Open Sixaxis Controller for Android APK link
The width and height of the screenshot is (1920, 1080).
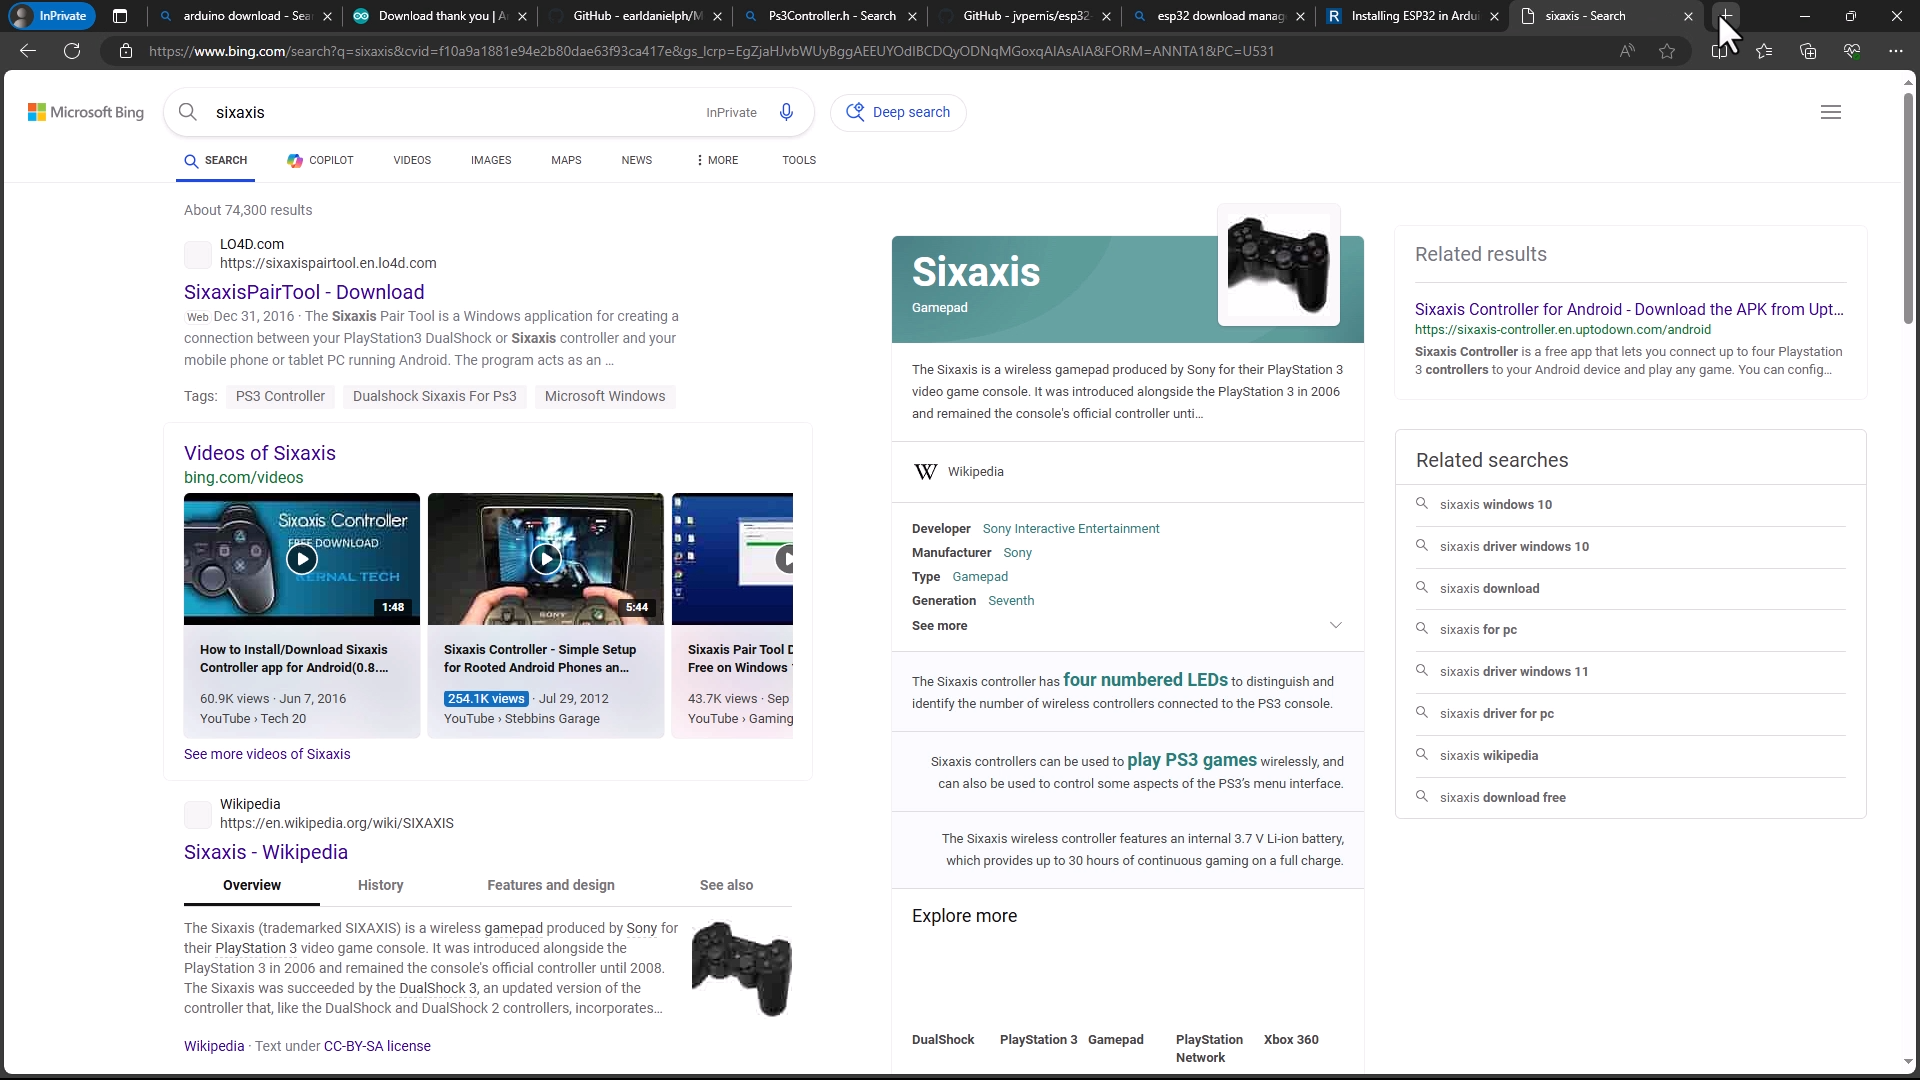coord(1629,310)
